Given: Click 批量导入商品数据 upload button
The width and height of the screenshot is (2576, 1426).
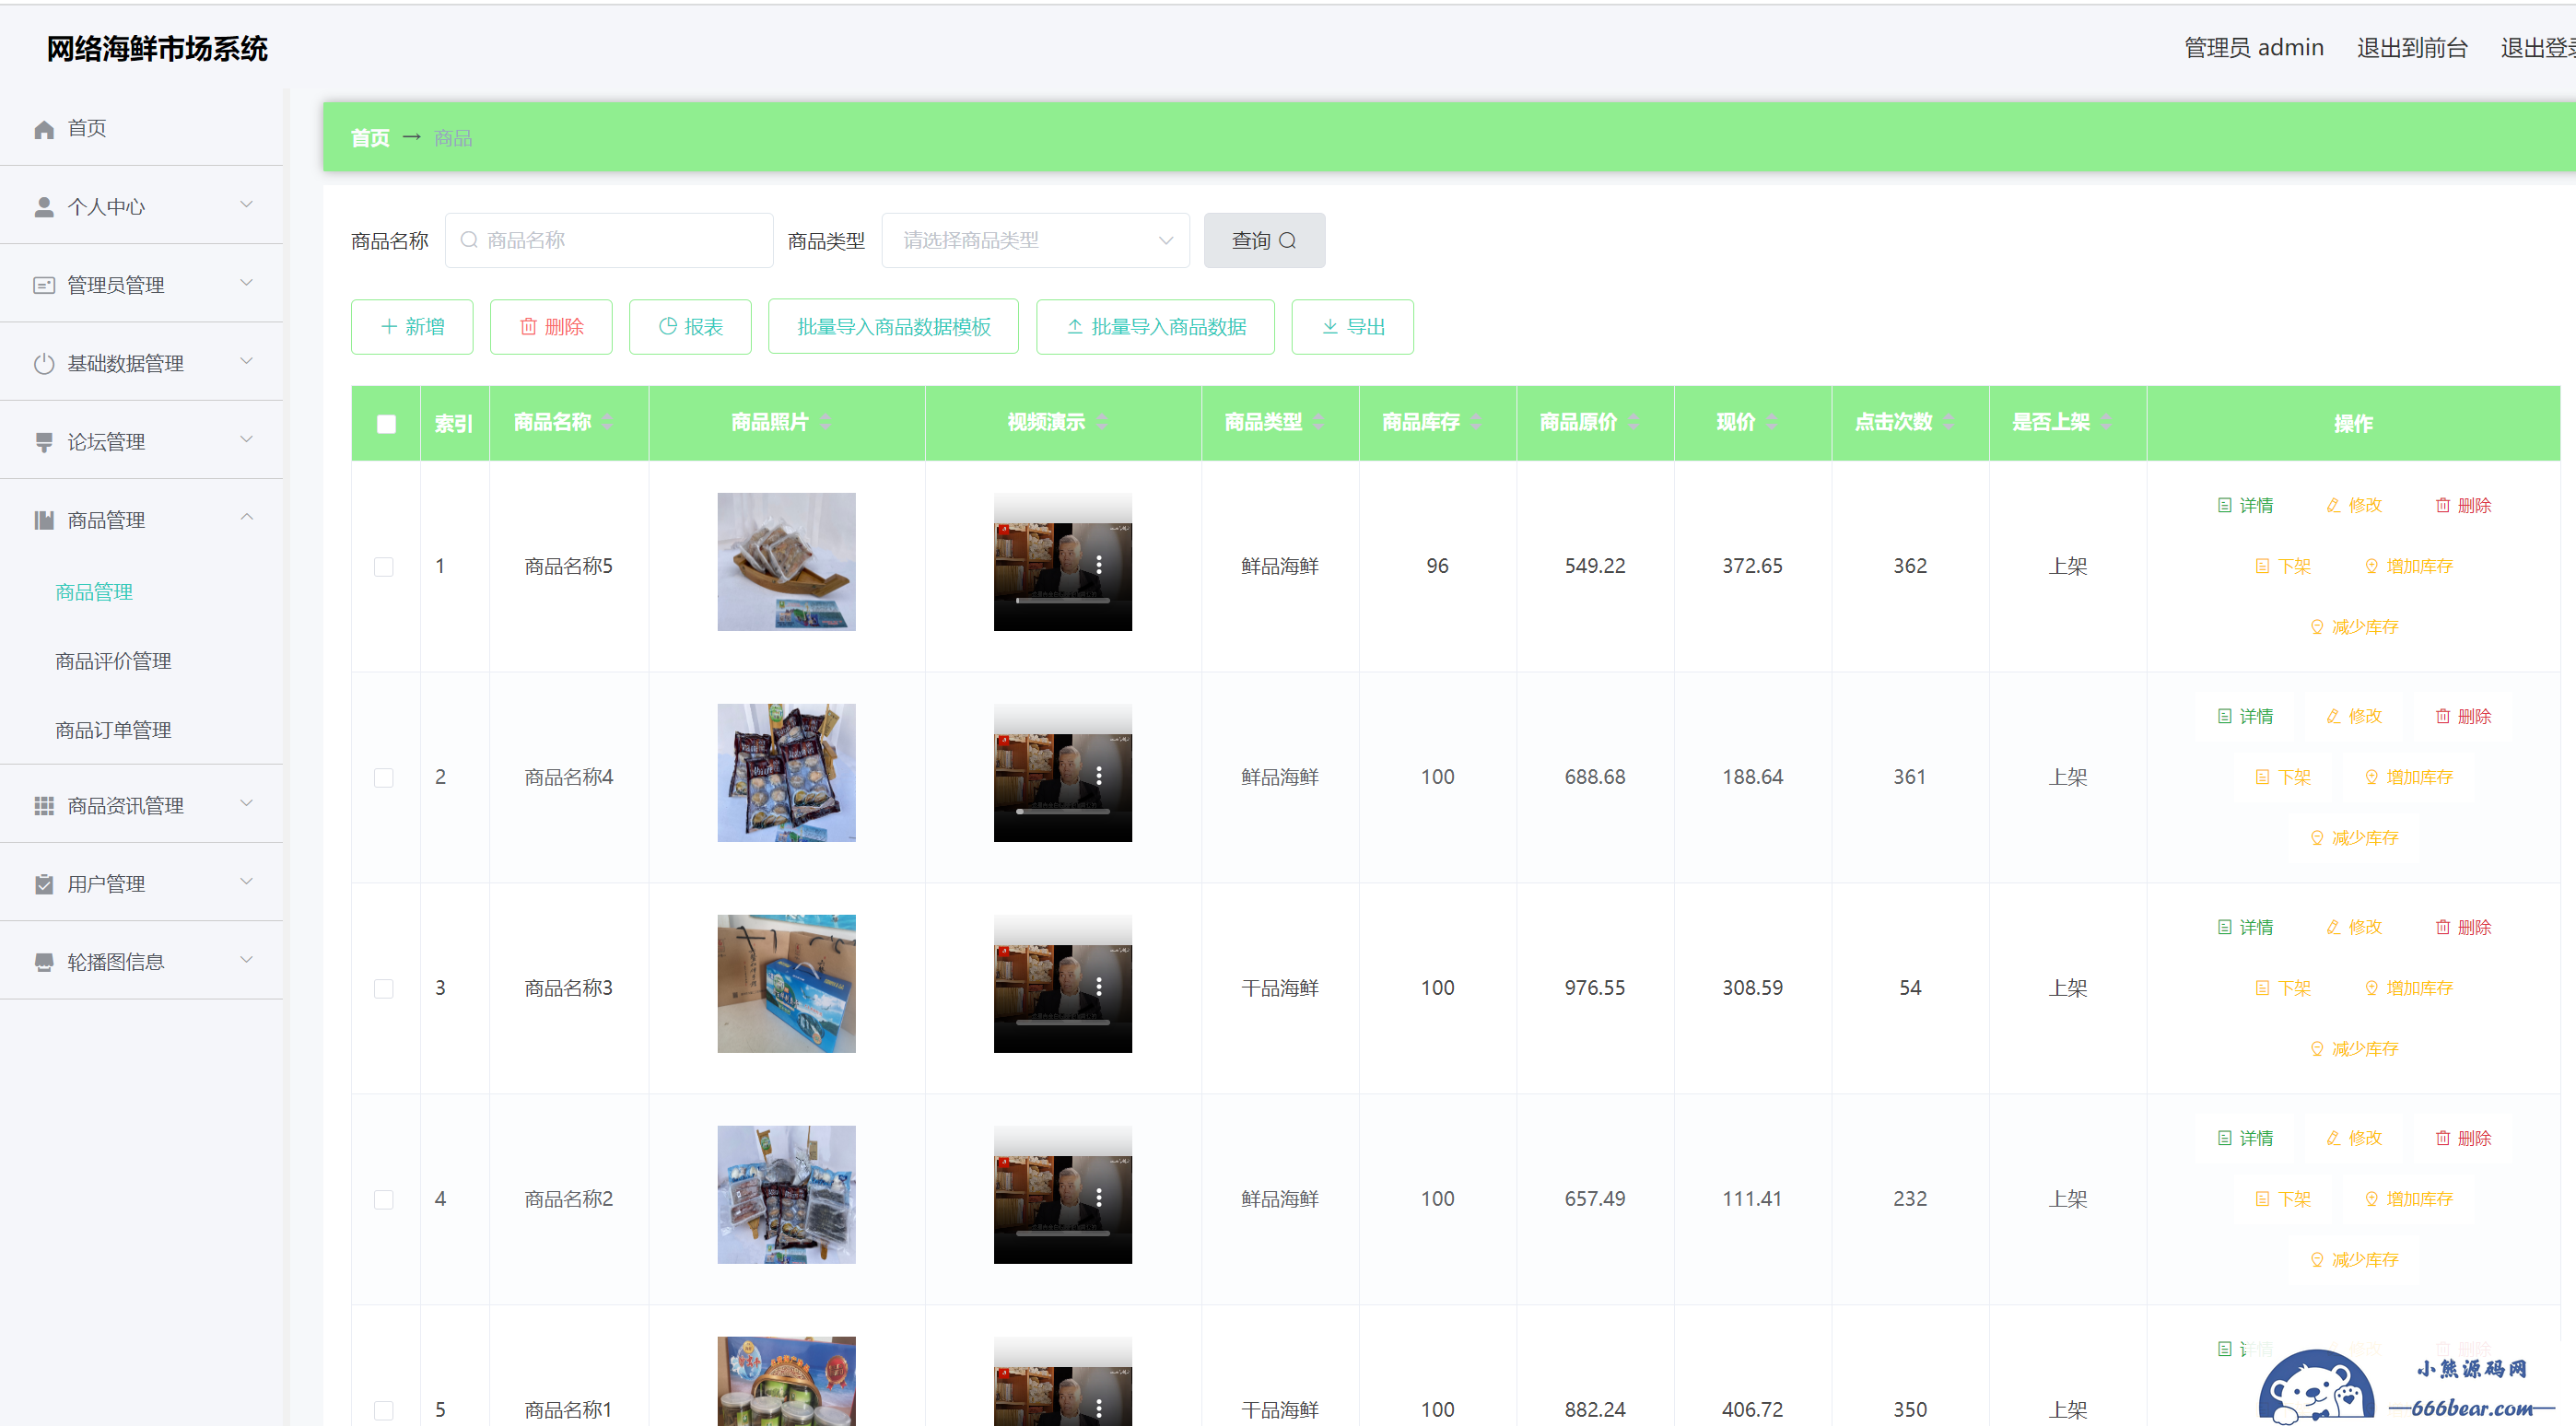Looking at the screenshot, I should tap(1155, 327).
